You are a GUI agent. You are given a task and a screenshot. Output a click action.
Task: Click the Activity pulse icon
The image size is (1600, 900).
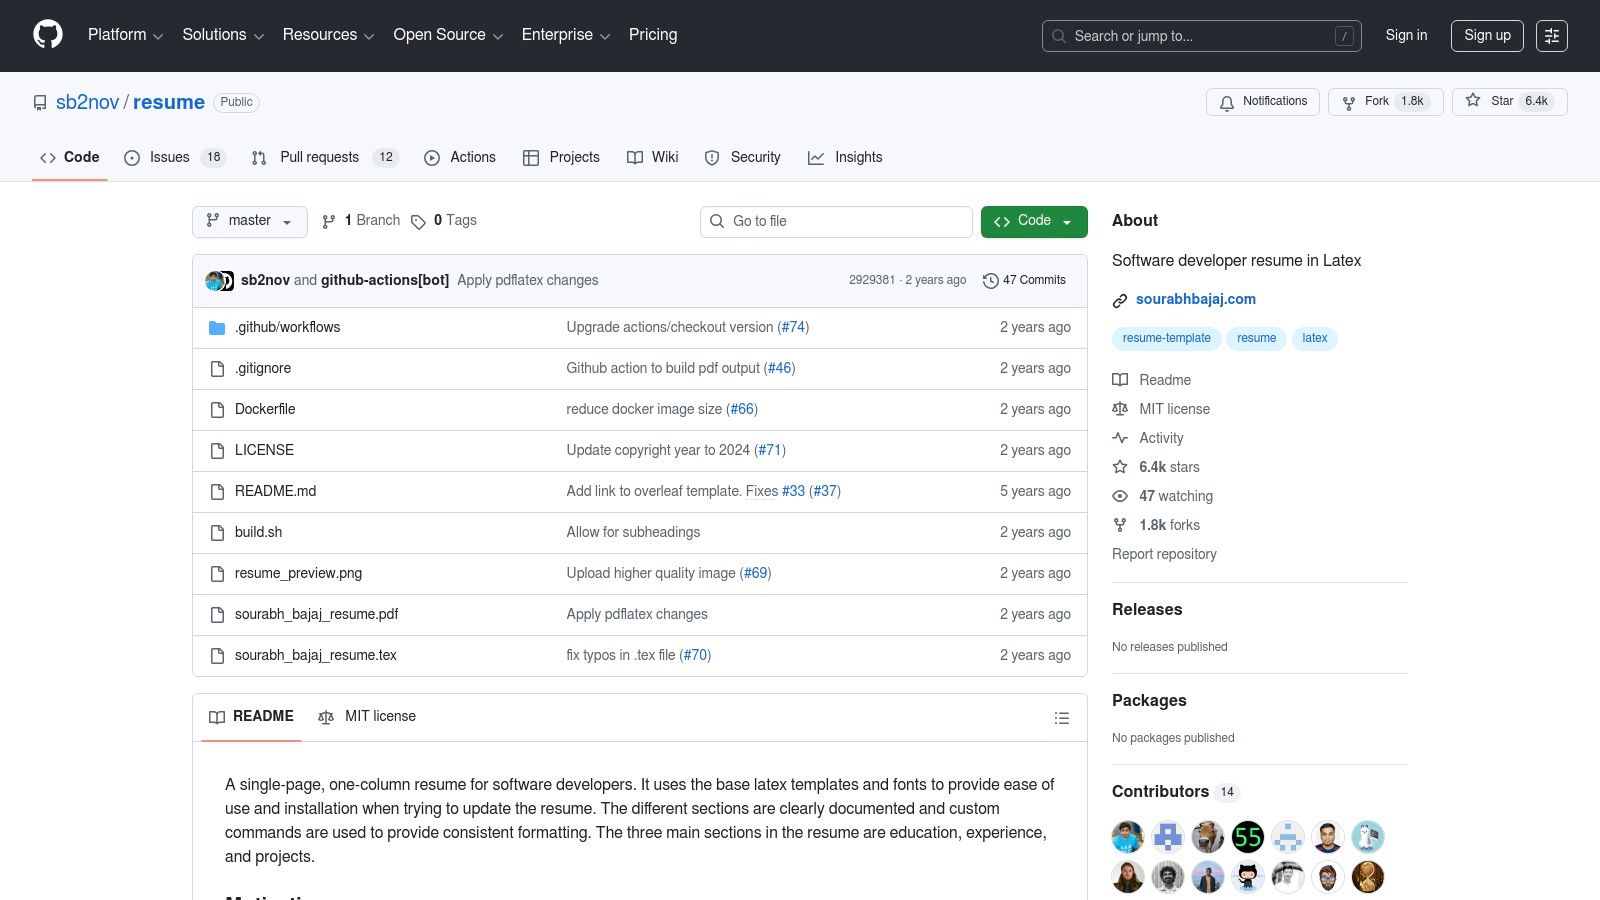1120,438
